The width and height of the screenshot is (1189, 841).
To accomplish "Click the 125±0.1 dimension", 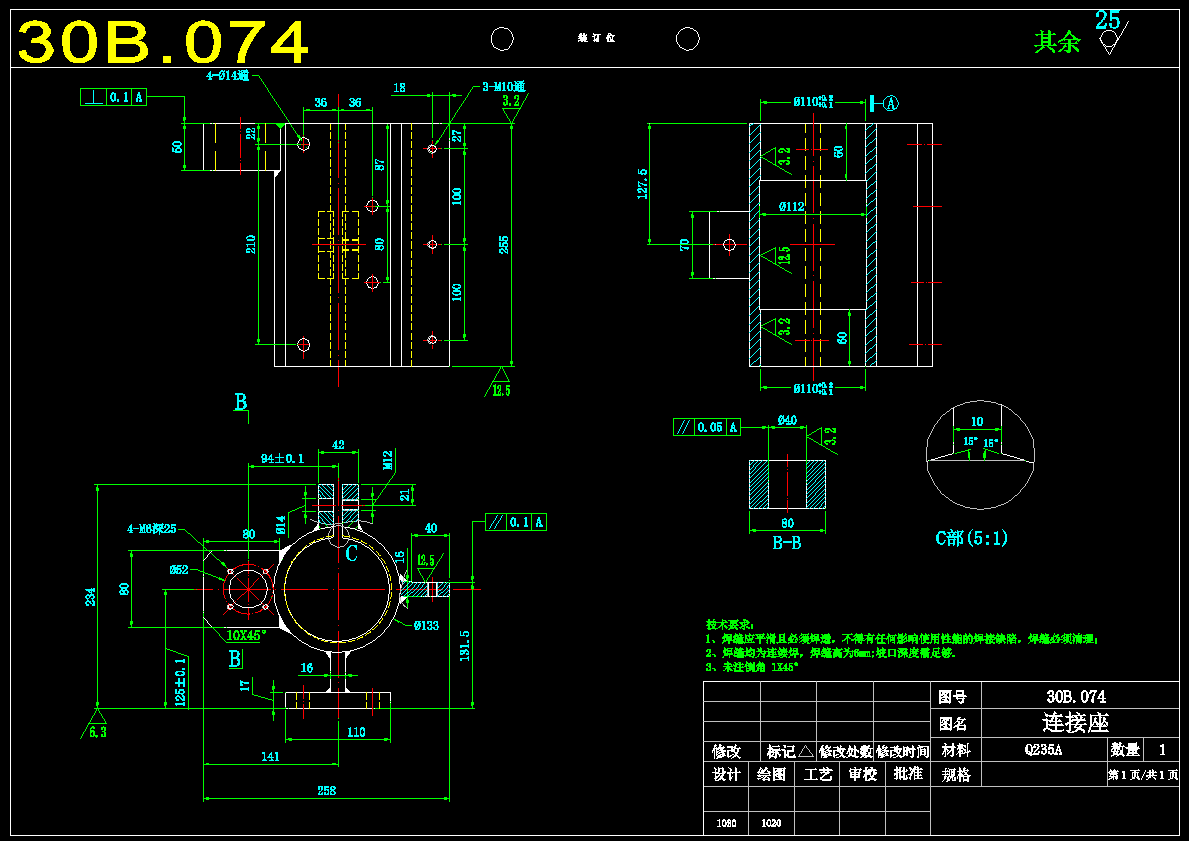I will point(180,682).
